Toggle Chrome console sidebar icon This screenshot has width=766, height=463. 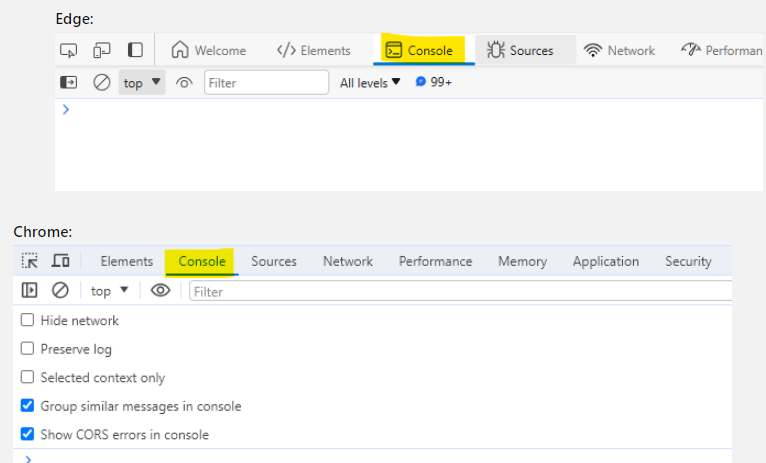pyautogui.click(x=29, y=291)
